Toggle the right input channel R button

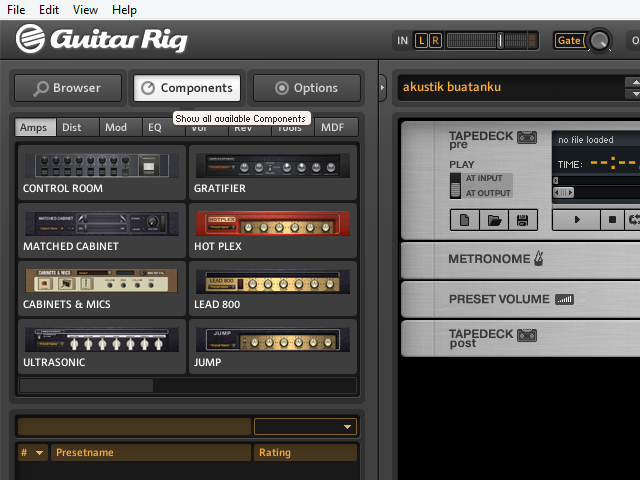pos(435,40)
